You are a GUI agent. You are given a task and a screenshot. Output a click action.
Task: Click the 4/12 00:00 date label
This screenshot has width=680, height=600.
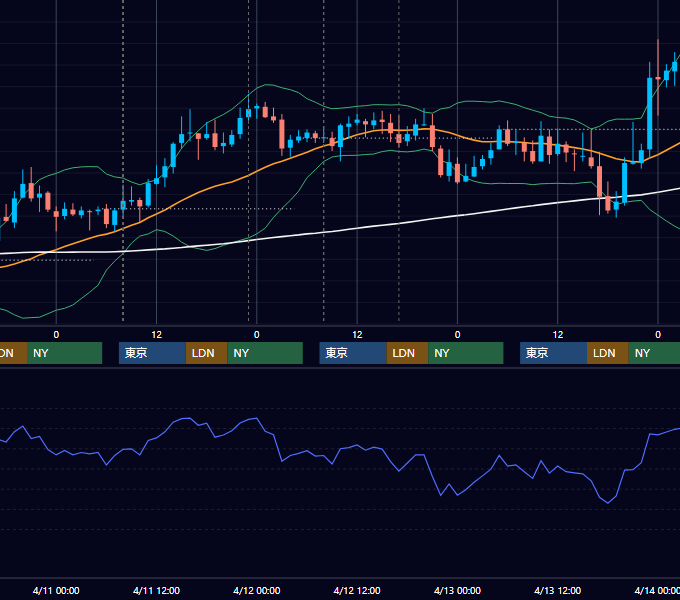click(x=257, y=590)
